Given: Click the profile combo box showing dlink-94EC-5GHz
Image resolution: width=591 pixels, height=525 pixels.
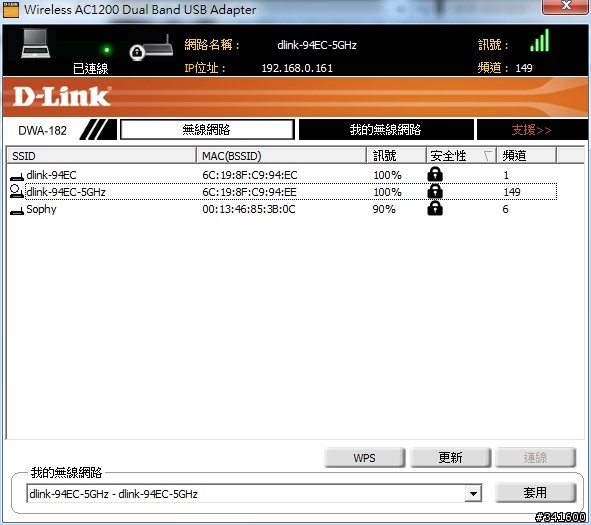Looking at the screenshot, I should point(254,493).
